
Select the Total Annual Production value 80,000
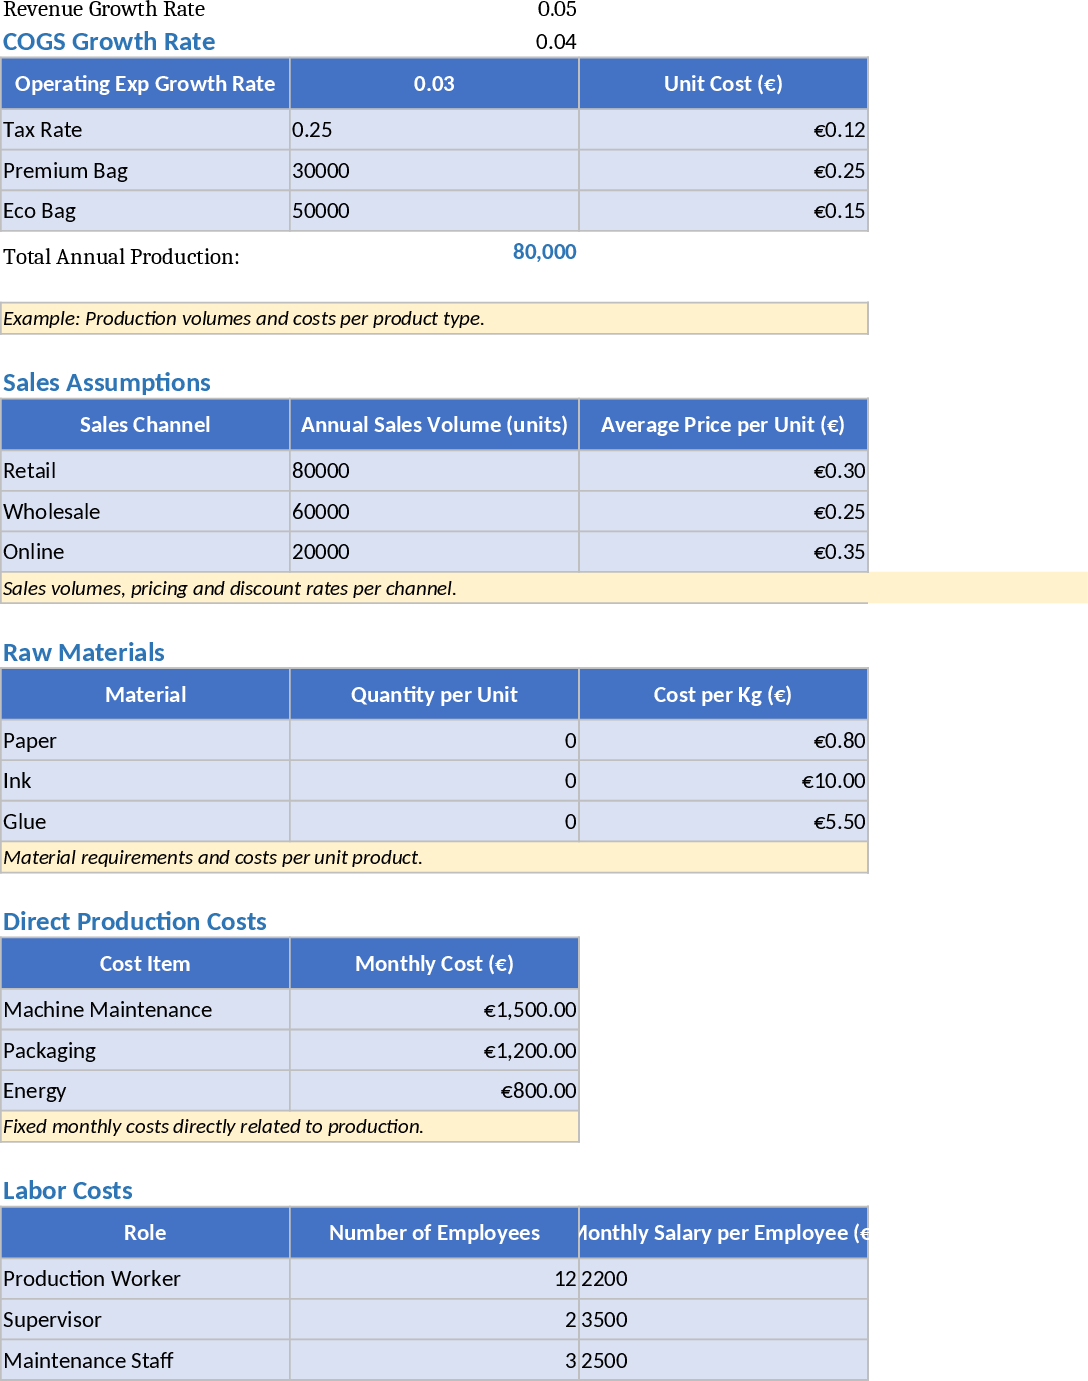[544, 252]
